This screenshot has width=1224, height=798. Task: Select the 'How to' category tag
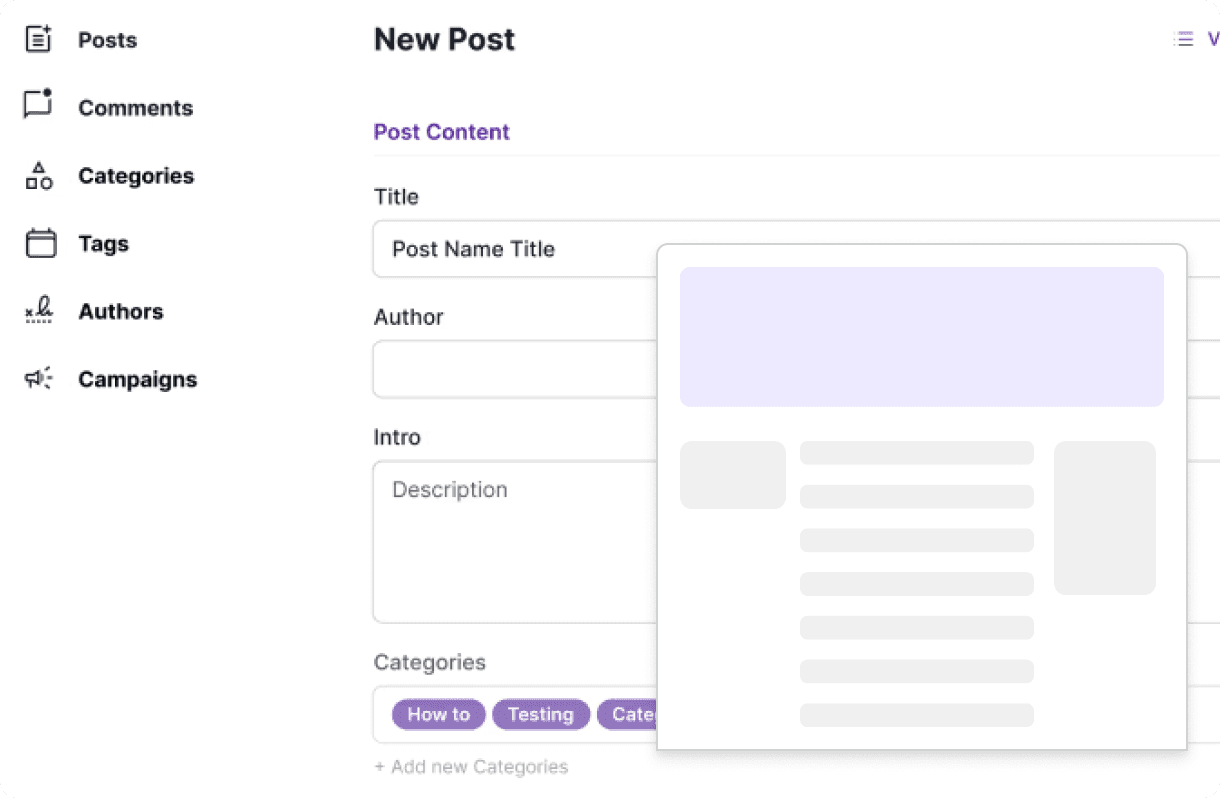click(x=439, y=714)
